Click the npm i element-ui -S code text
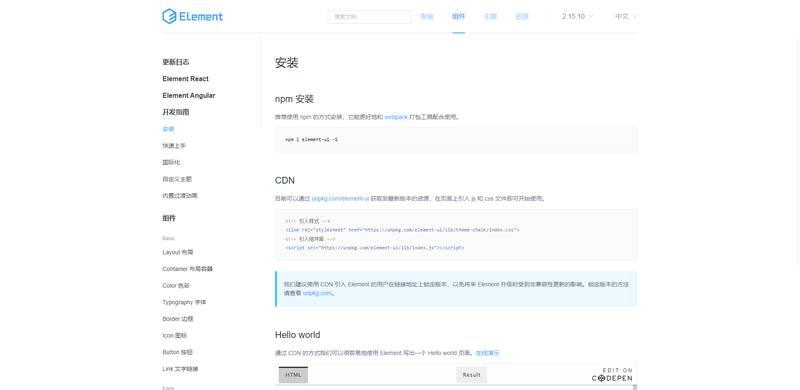 [x=311, y=139]
